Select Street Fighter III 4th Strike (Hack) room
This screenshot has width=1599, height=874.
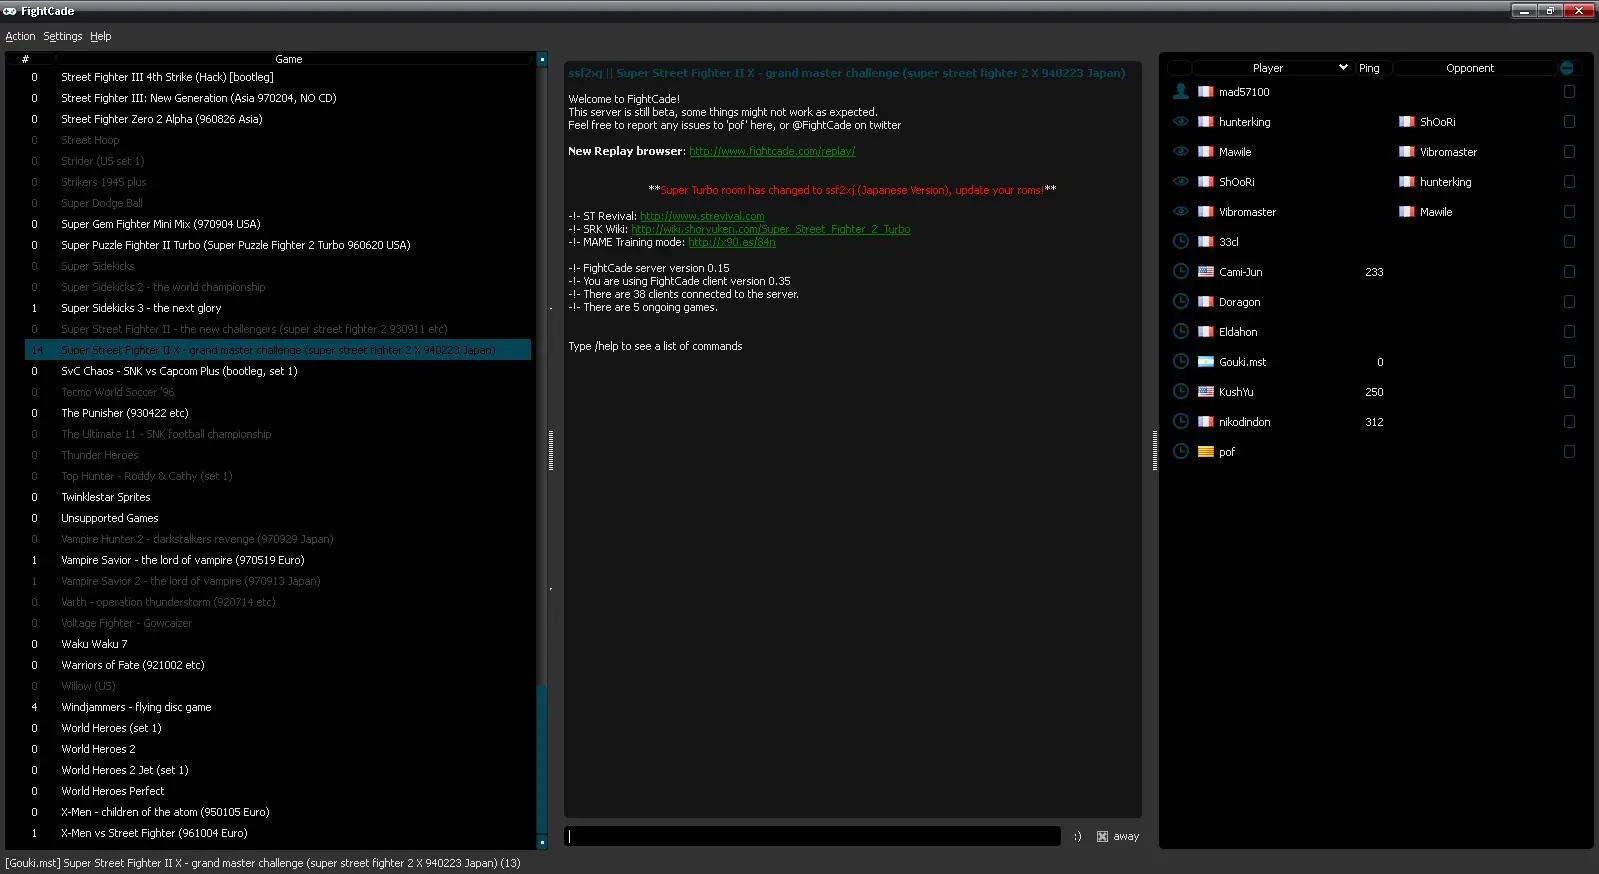(x=278, y=77)
